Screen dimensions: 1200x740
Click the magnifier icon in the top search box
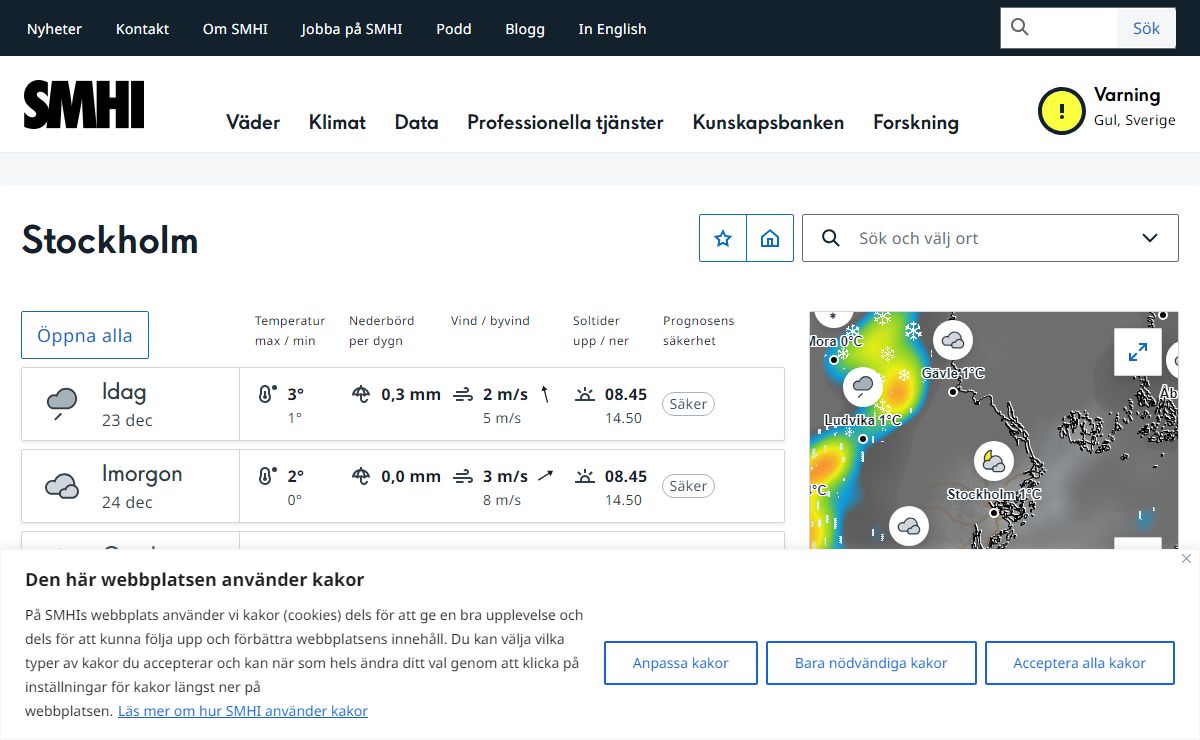click(1020, 28)
